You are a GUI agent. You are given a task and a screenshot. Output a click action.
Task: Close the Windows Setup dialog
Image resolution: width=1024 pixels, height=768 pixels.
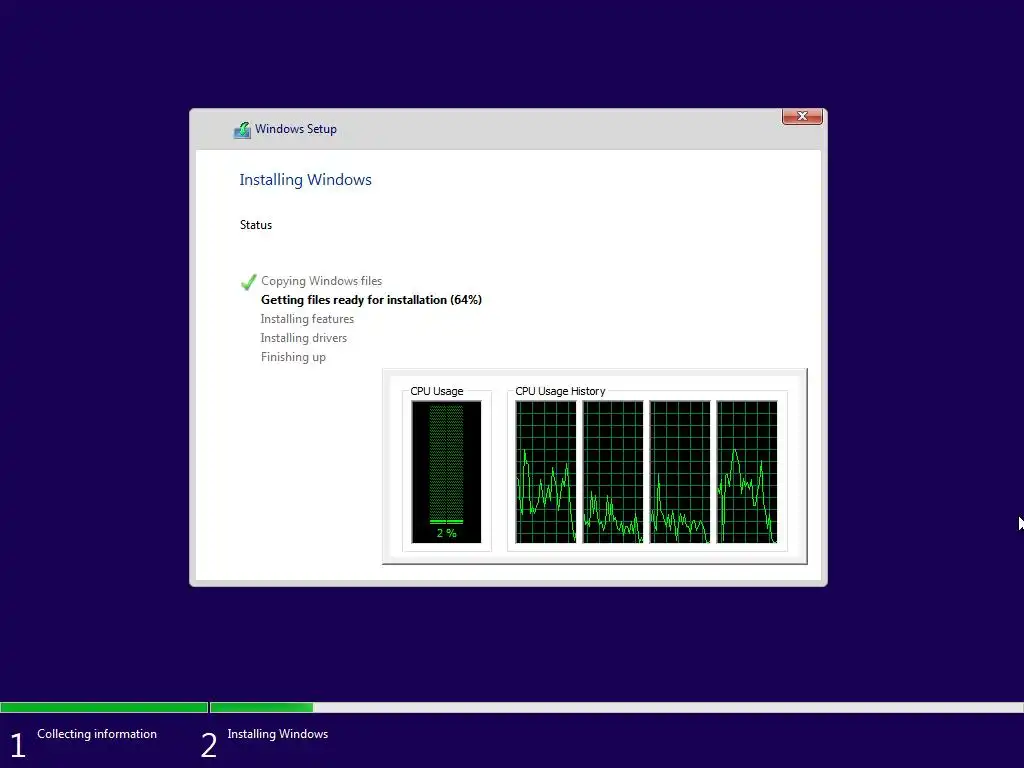(x=802, y=116)
